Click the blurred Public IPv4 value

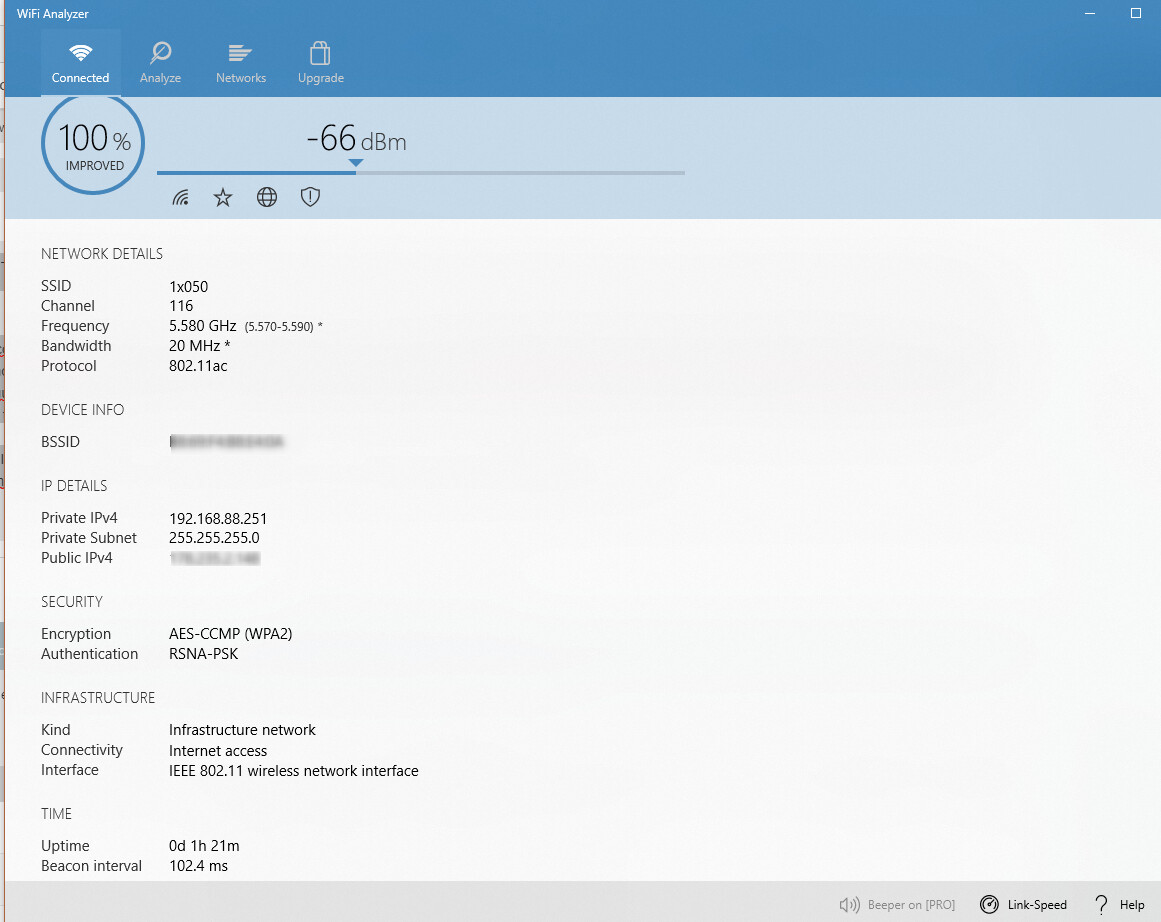(215, 558)
